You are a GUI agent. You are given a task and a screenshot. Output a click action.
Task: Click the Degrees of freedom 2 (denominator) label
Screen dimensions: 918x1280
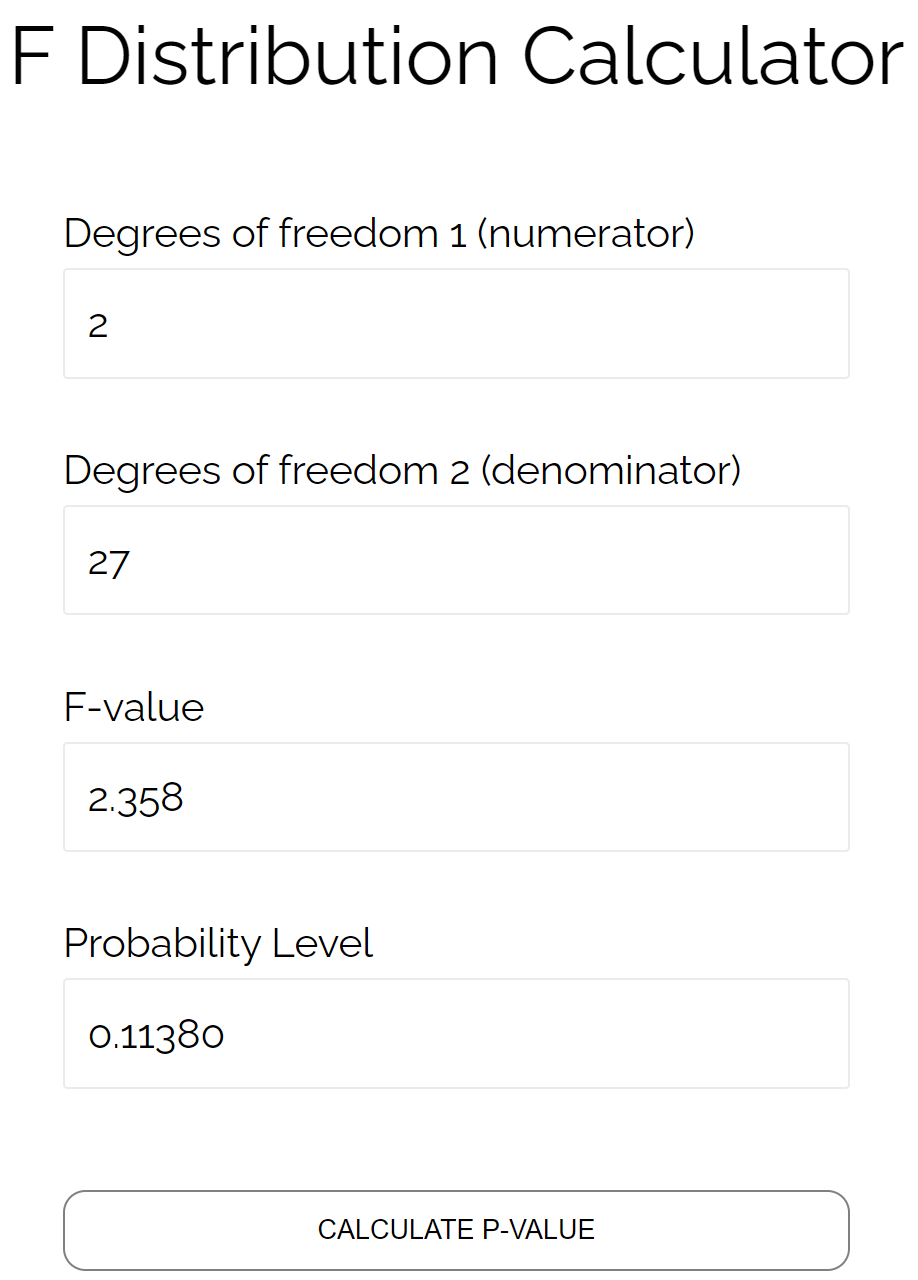(402, 470)
